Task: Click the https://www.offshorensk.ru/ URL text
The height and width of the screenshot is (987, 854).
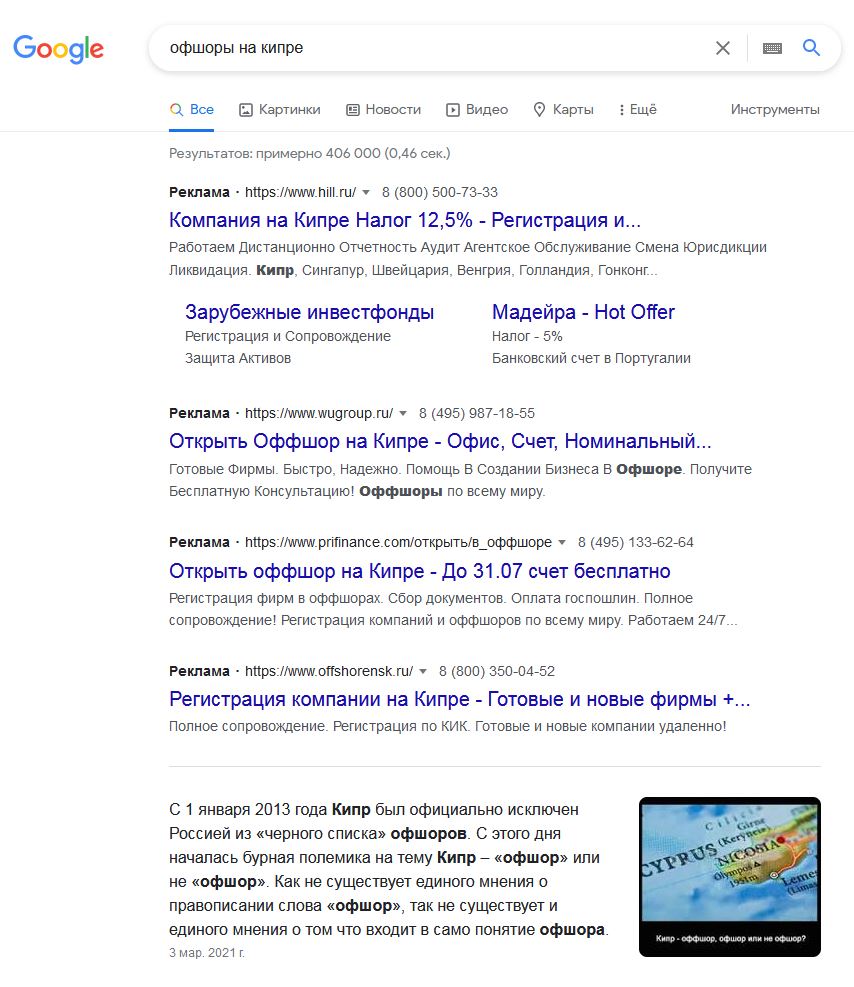Action: pos(329,672)
